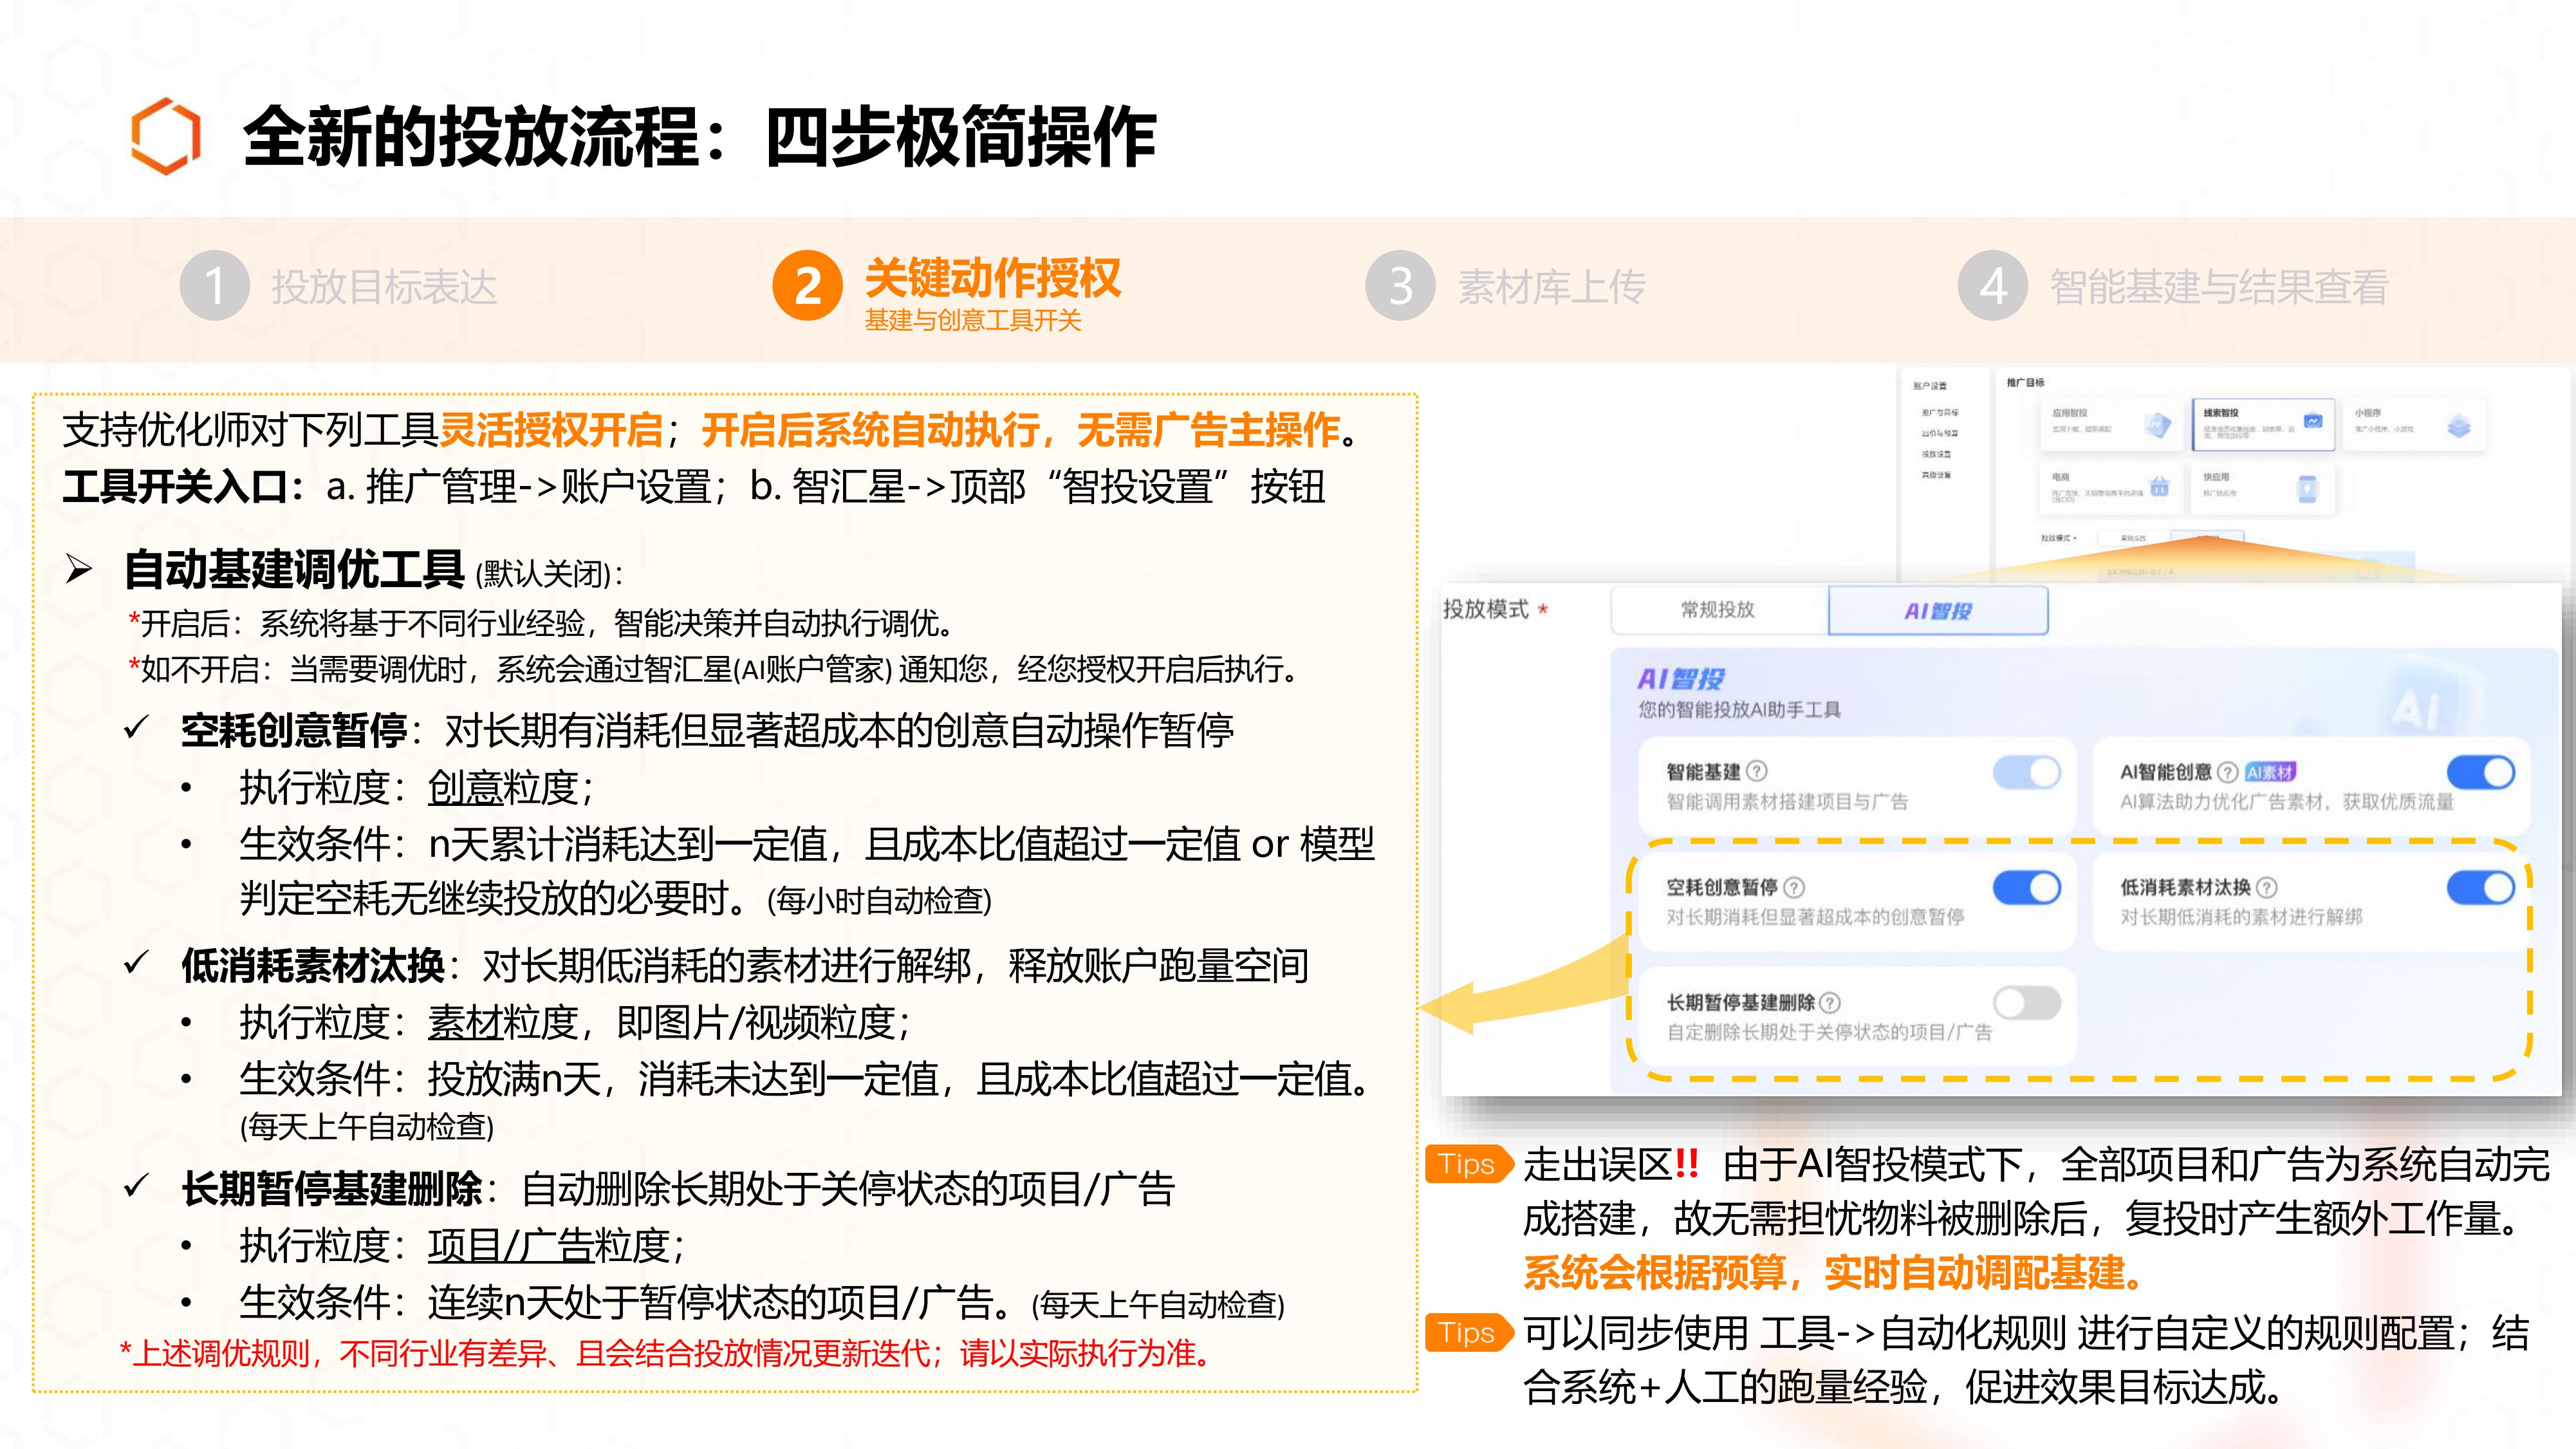Click help icon beside 空耗创意暂停
2576x1449 pixels.
(1794, 887)
